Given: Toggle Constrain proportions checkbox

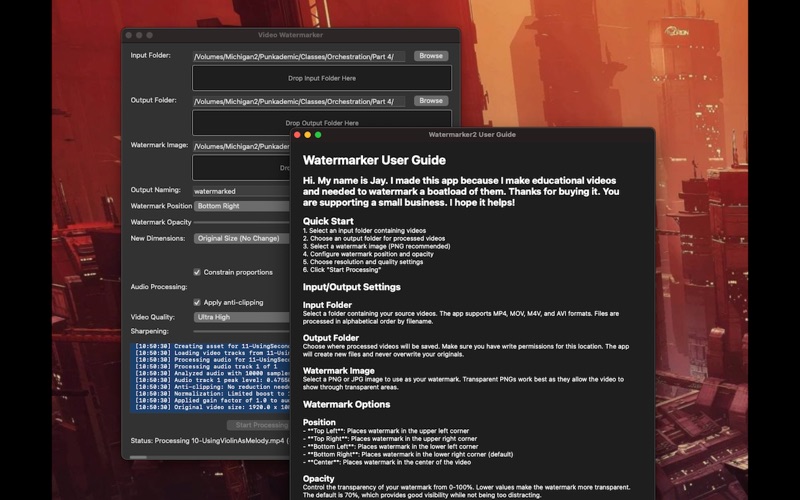Looking at the screenshot, I should click(197, 272).
